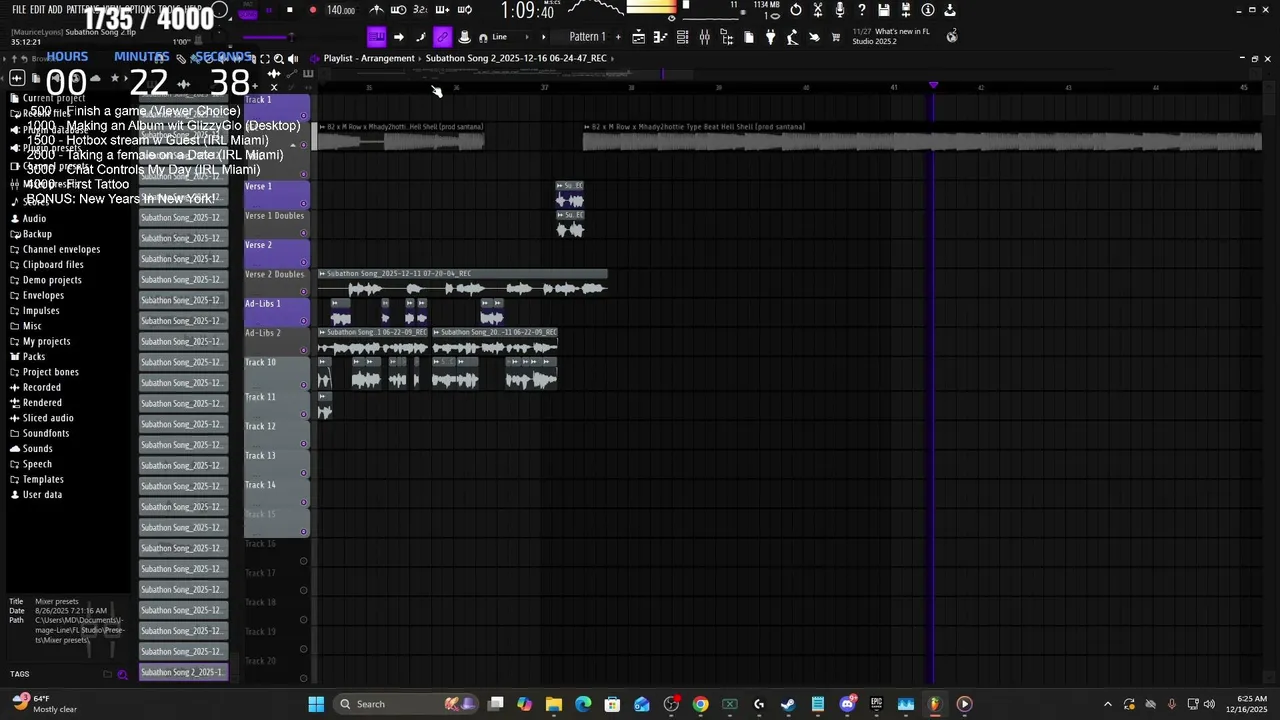Click the tempo field showing 140.000
1280x720 pixels.
[x=341, y=10]
